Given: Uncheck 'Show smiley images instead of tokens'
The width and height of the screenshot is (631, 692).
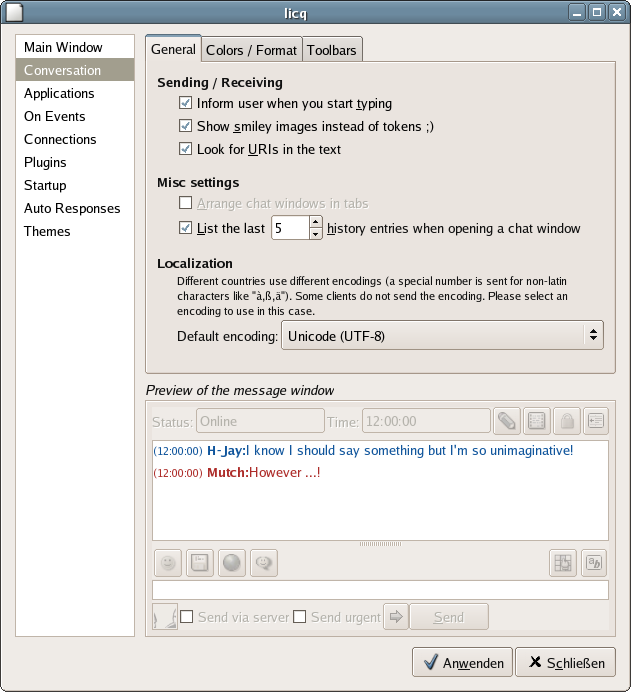Looking at the screenshot, I should [185, 126].
